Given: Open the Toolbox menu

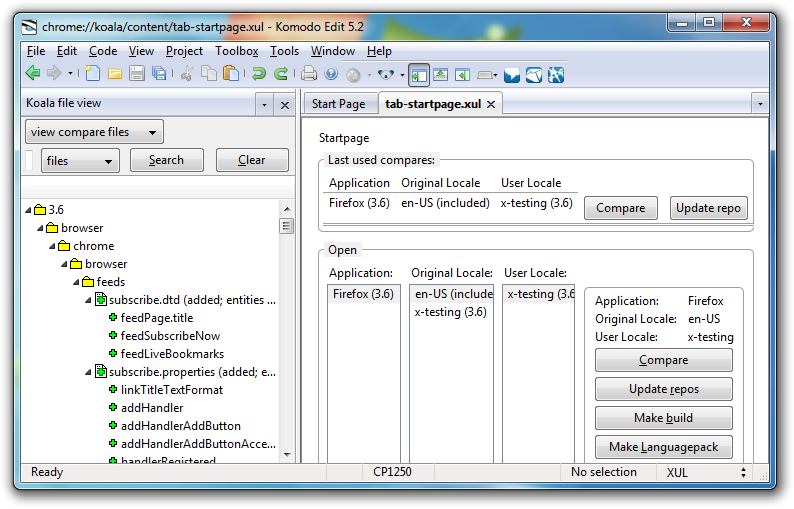Looking at the screenshot, I should click(236, 51).
